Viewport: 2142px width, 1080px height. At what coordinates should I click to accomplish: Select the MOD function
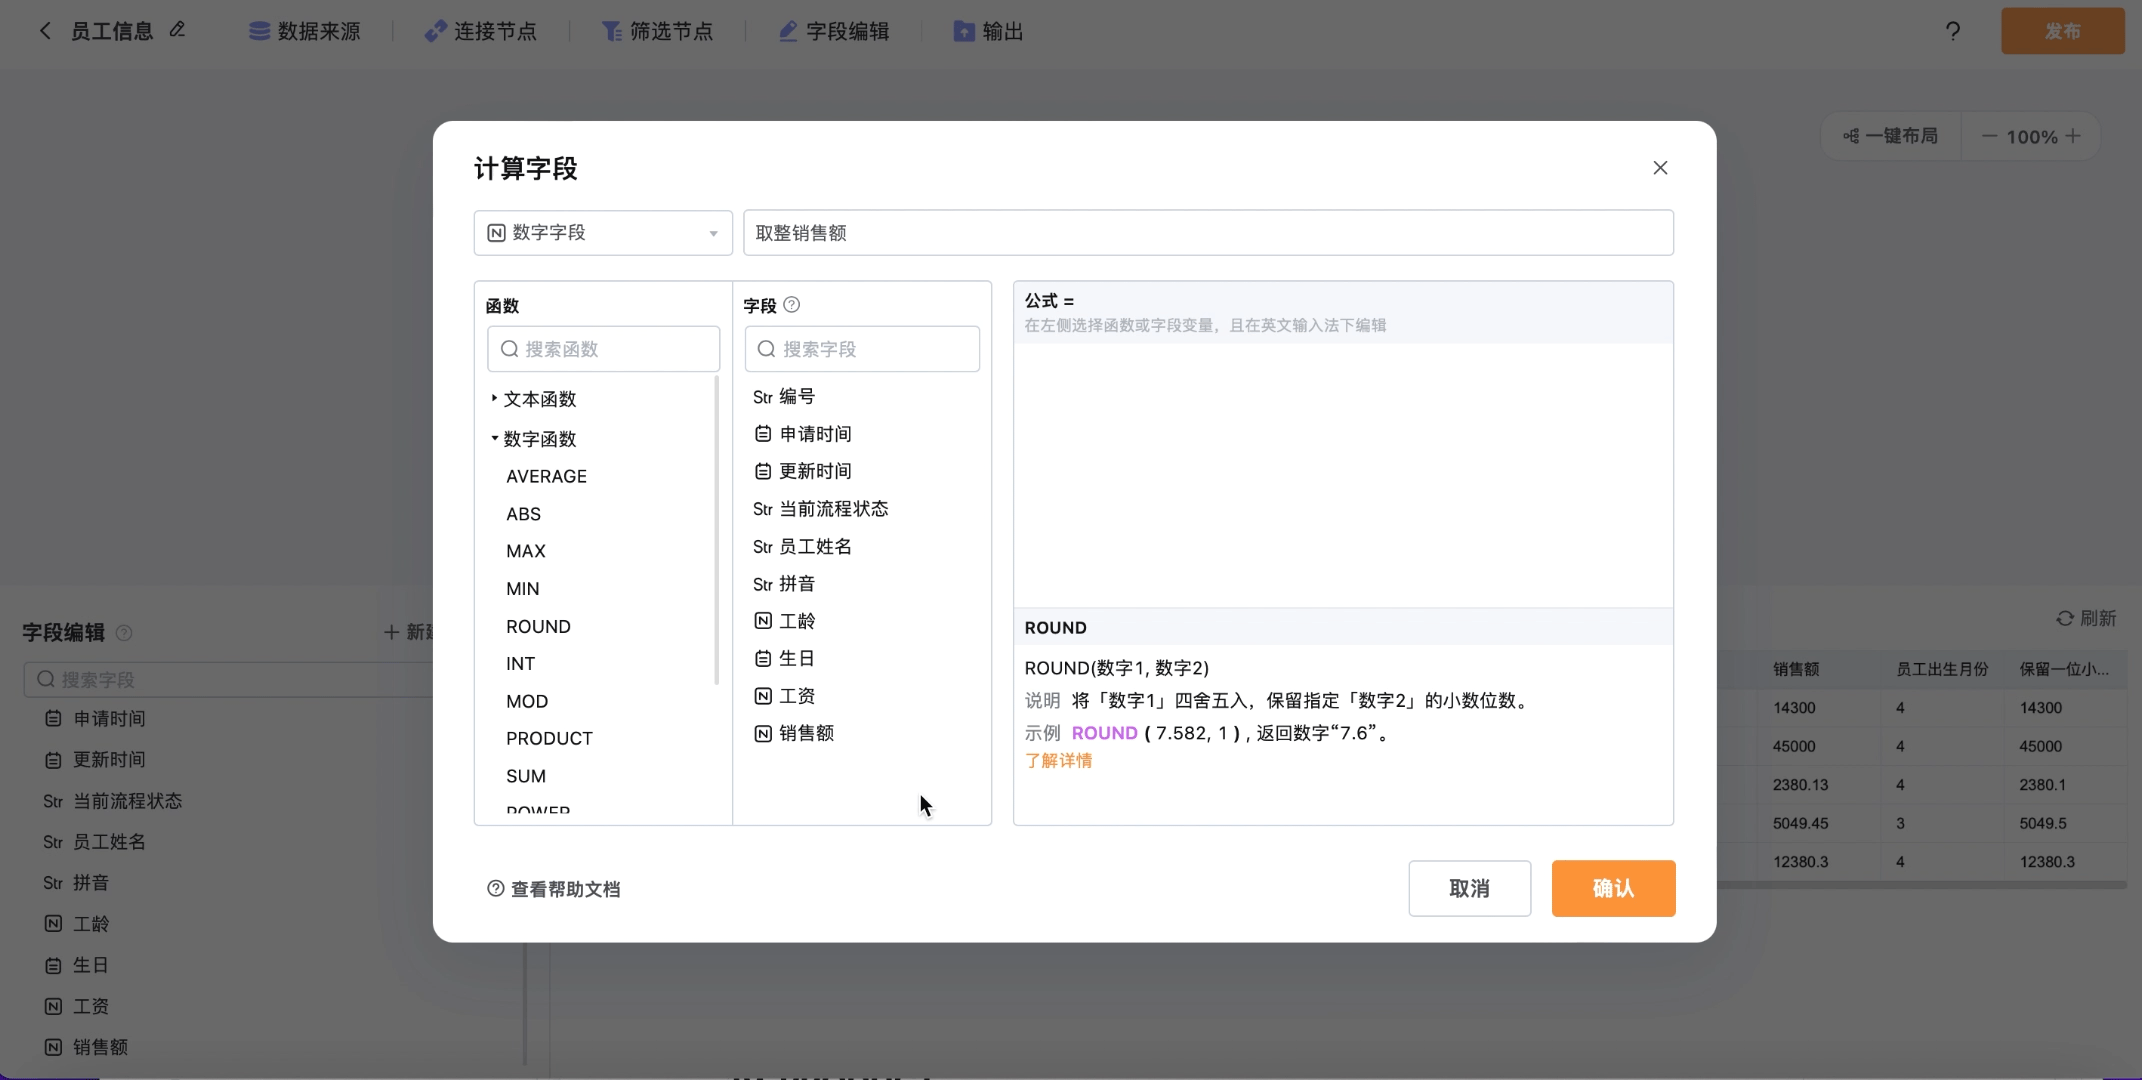(x=527, y=701)
